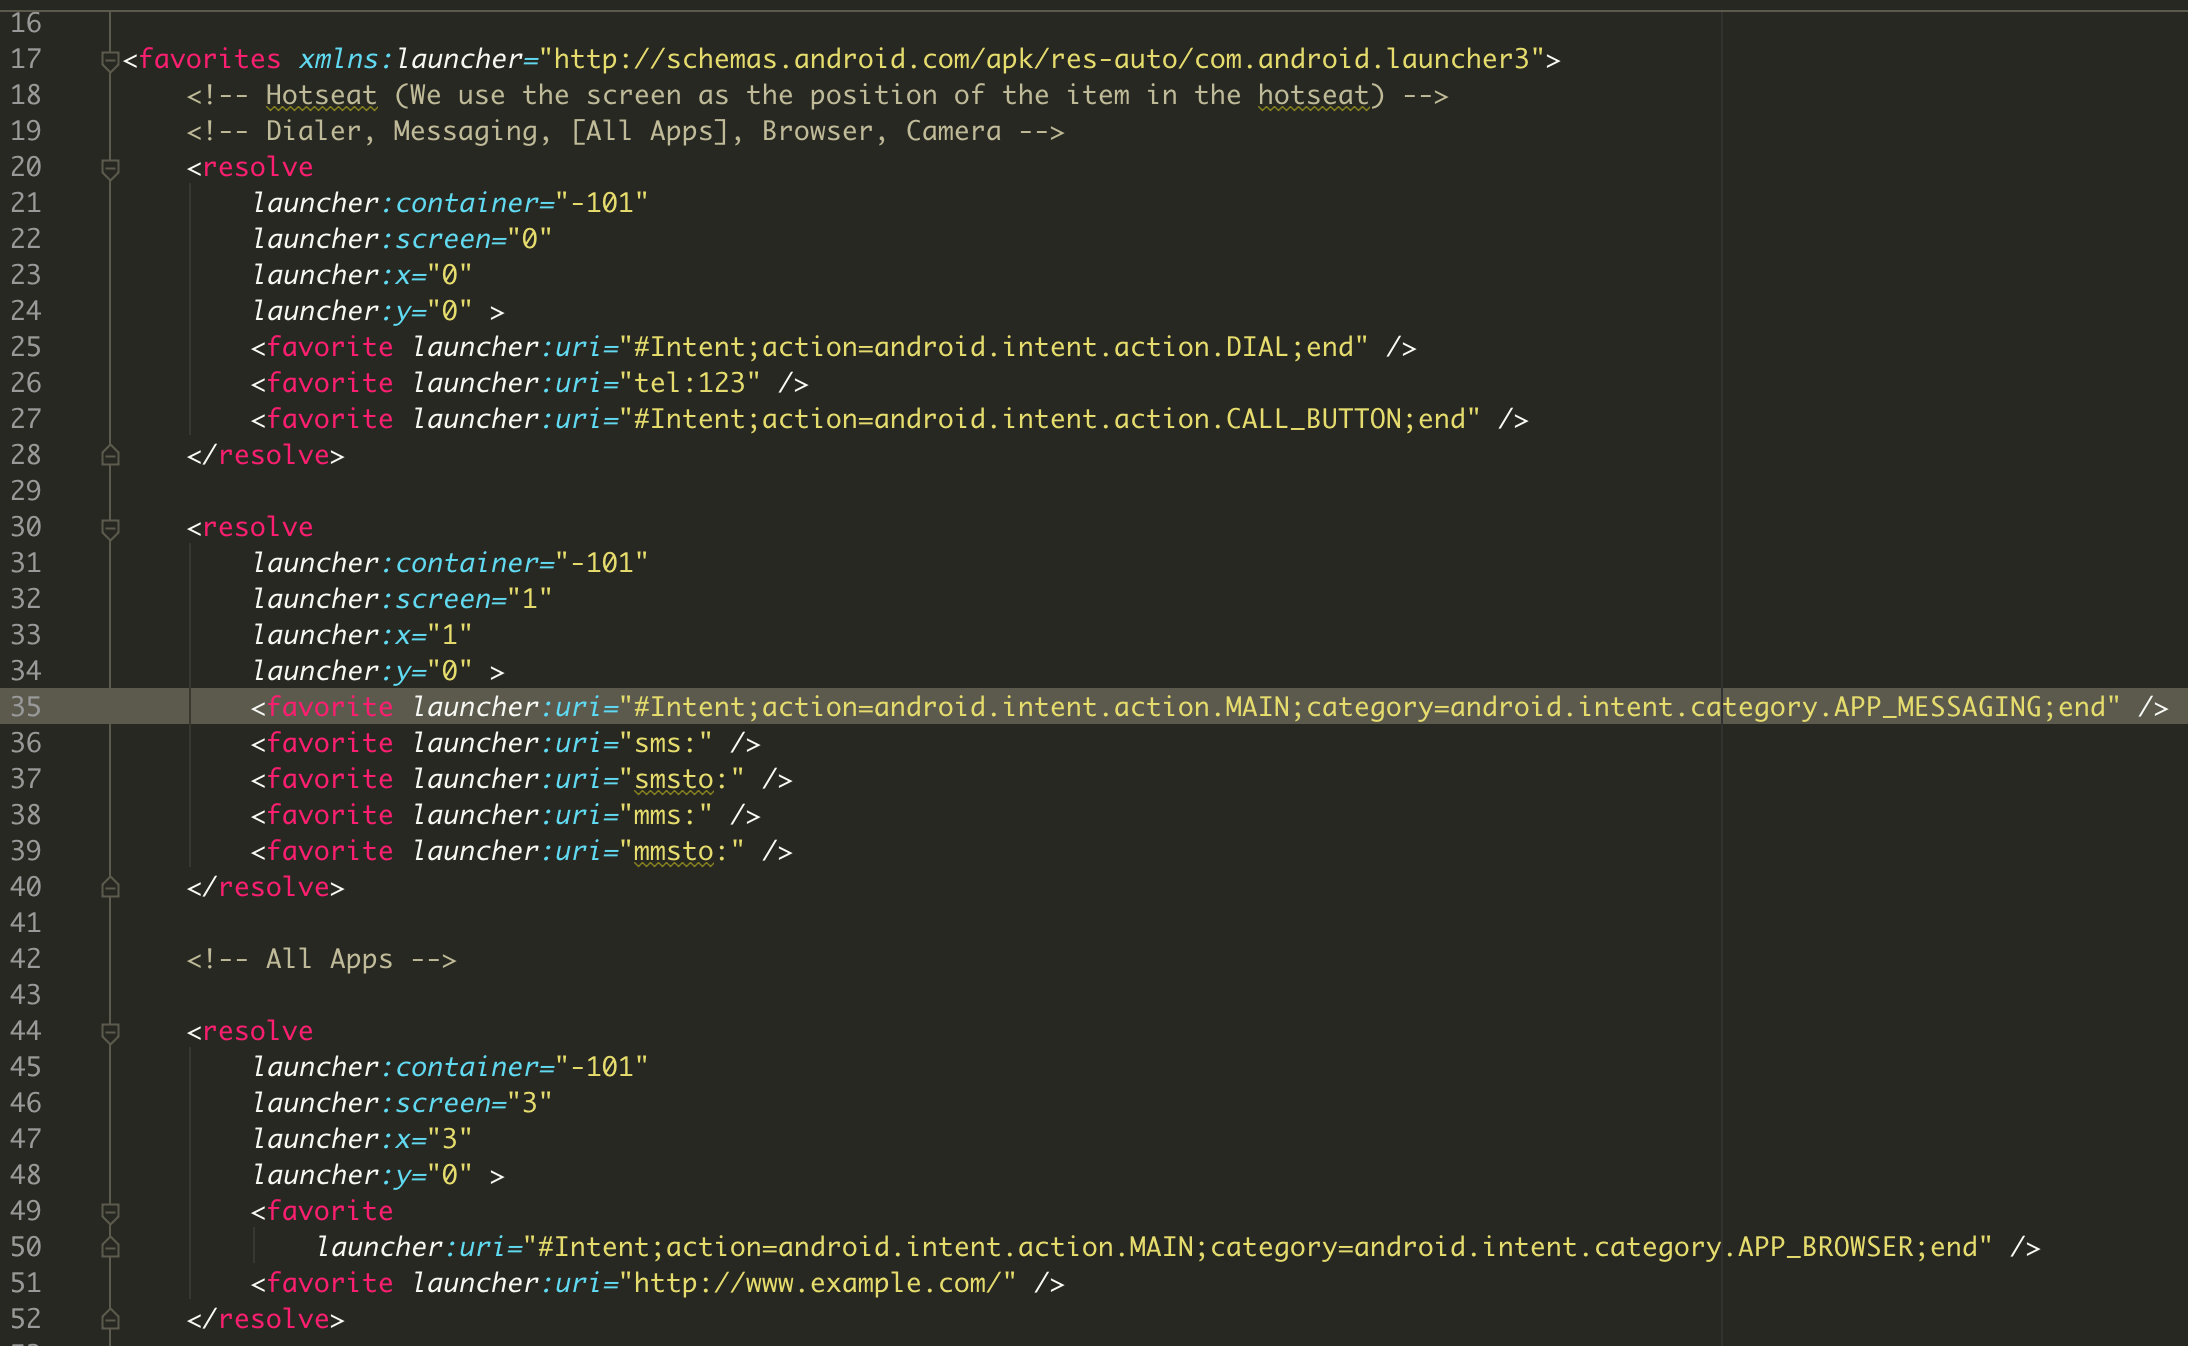The width and height of the screenshot is (2188, 1346).
Task: Click the underlined "Hotseat" word in comment
Action: (321, 95)
